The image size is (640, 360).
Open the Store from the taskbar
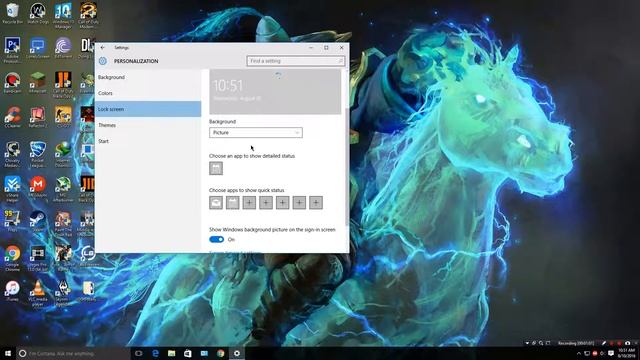pos(188,353)
